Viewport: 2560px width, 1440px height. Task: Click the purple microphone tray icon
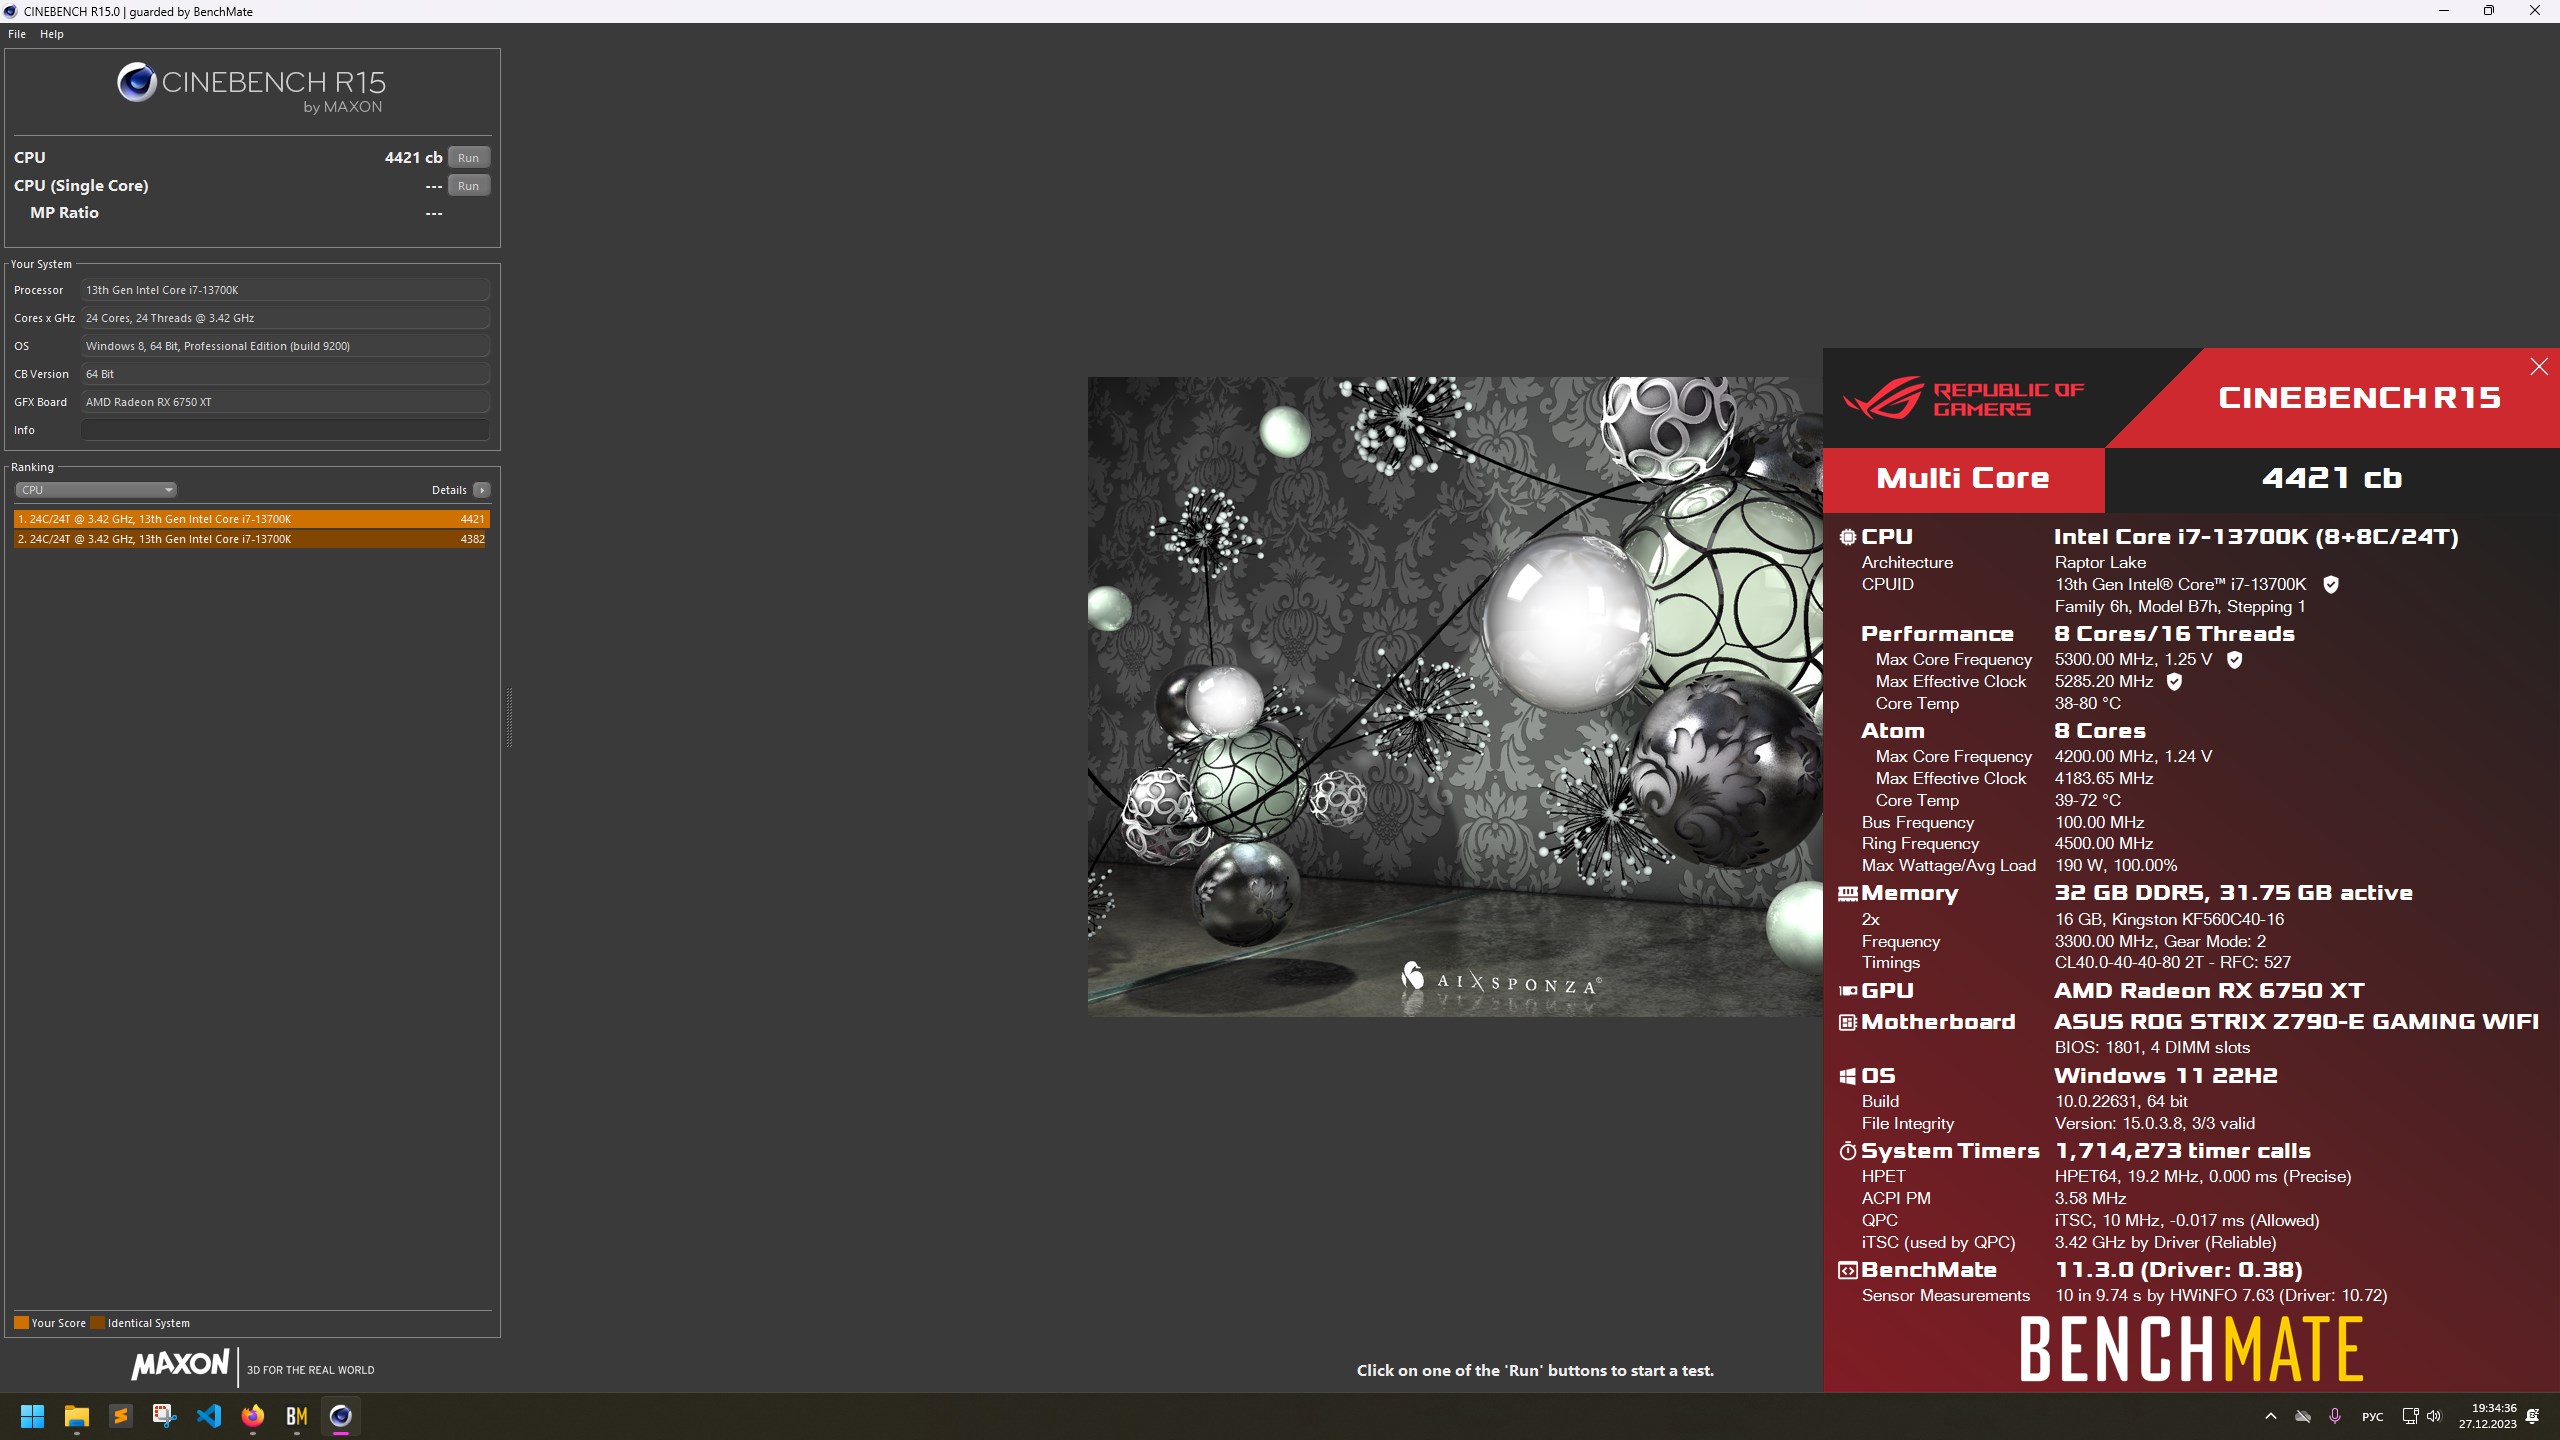tap(2335, 1416)
